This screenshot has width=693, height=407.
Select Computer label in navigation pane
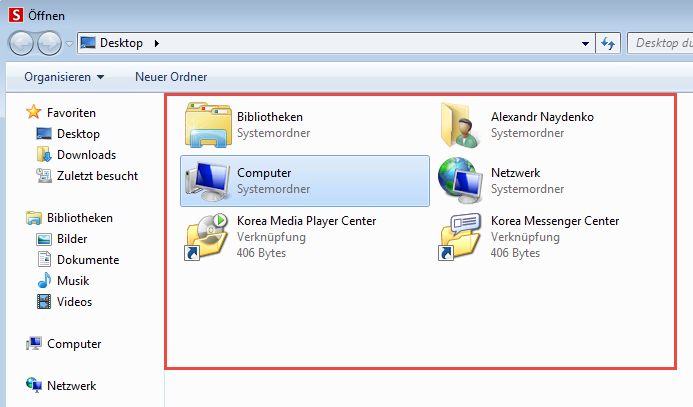pyautogui.click(x=74, y=344)
